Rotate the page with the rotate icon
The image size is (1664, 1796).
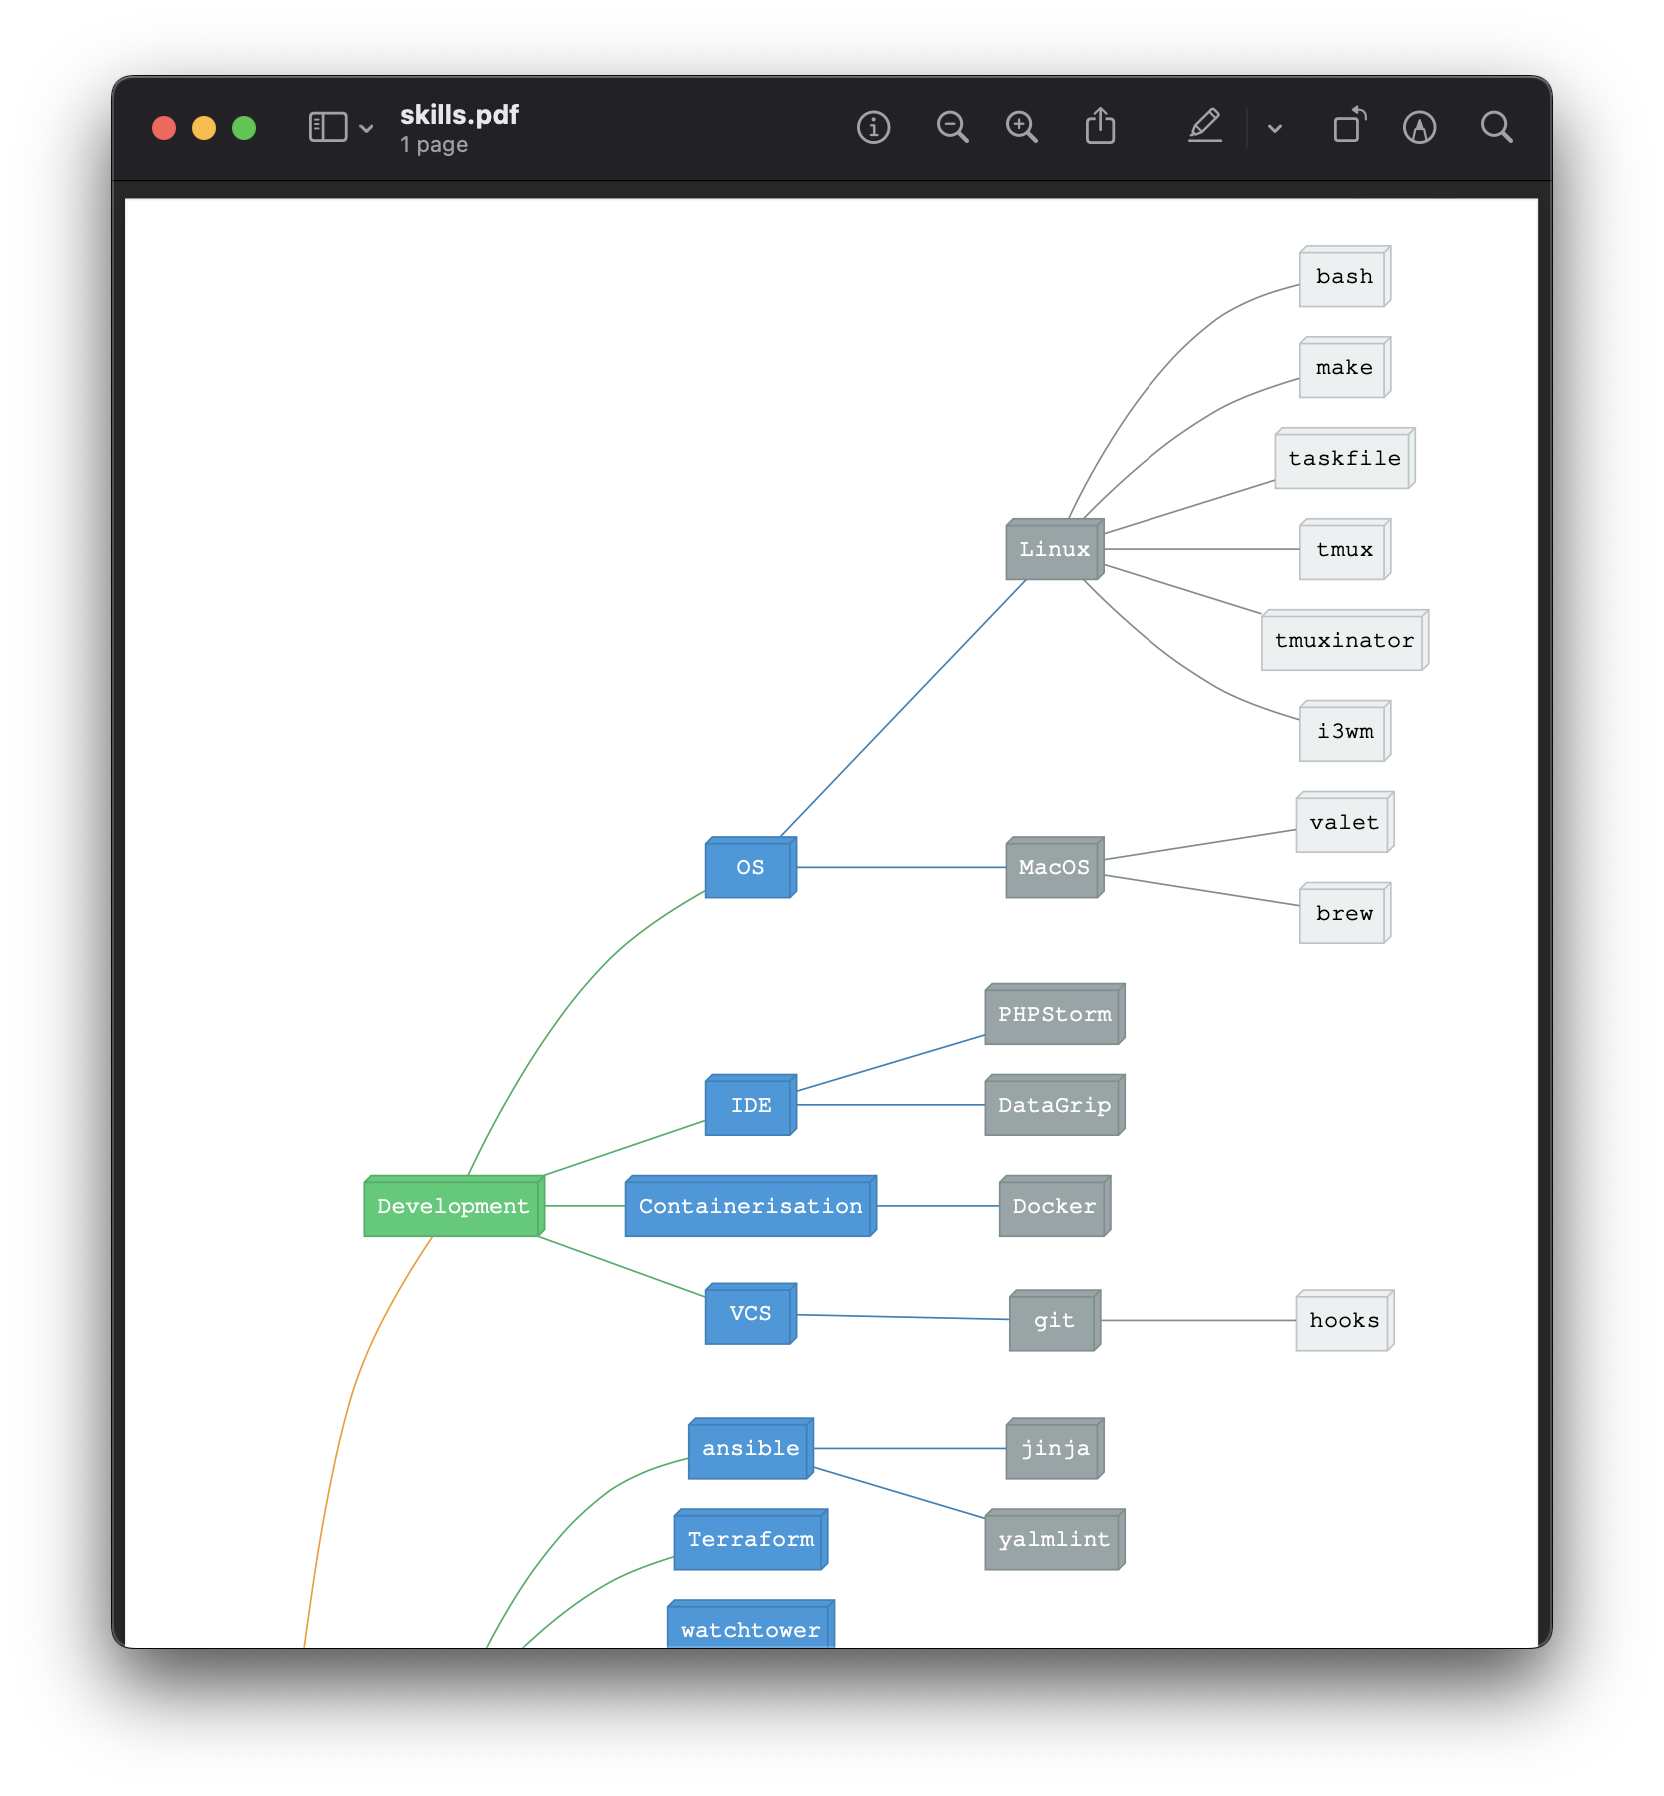[x=1349, y=126]
